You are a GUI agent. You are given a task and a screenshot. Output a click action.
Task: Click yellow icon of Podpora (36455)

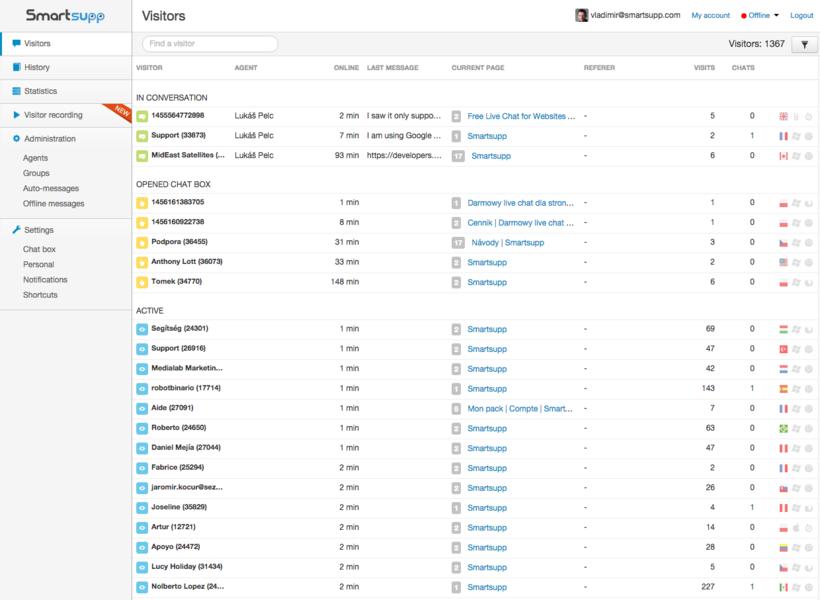coord(142,243)
